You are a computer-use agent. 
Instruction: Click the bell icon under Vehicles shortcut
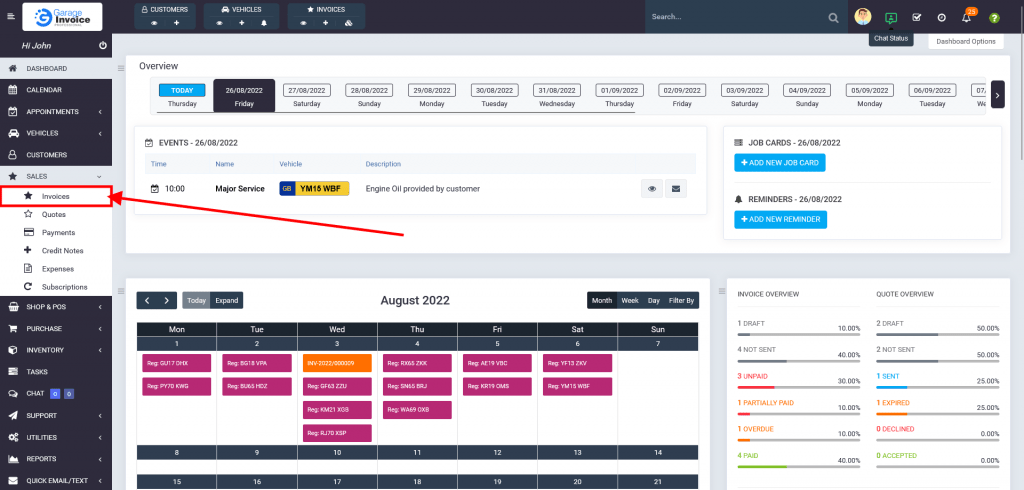[264, 22]
